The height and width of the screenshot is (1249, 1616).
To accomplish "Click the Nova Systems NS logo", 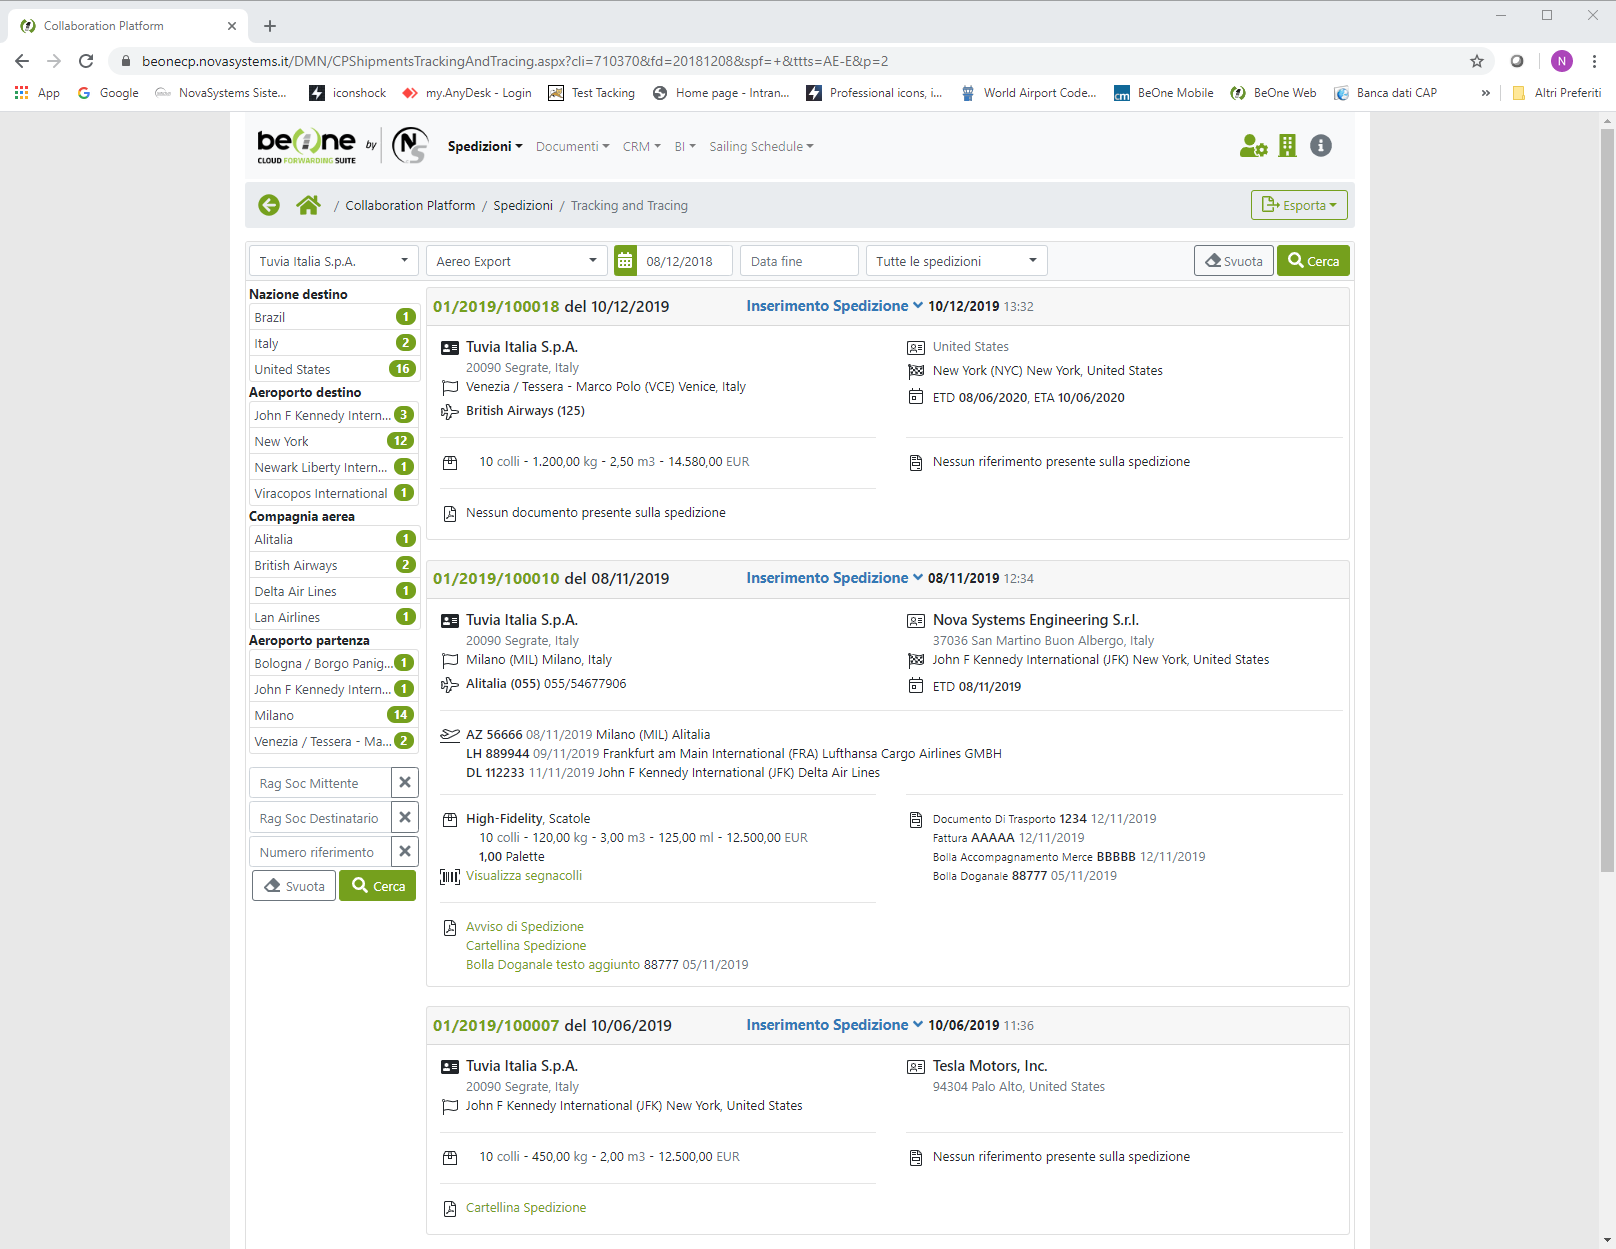I will click(410, 146).
